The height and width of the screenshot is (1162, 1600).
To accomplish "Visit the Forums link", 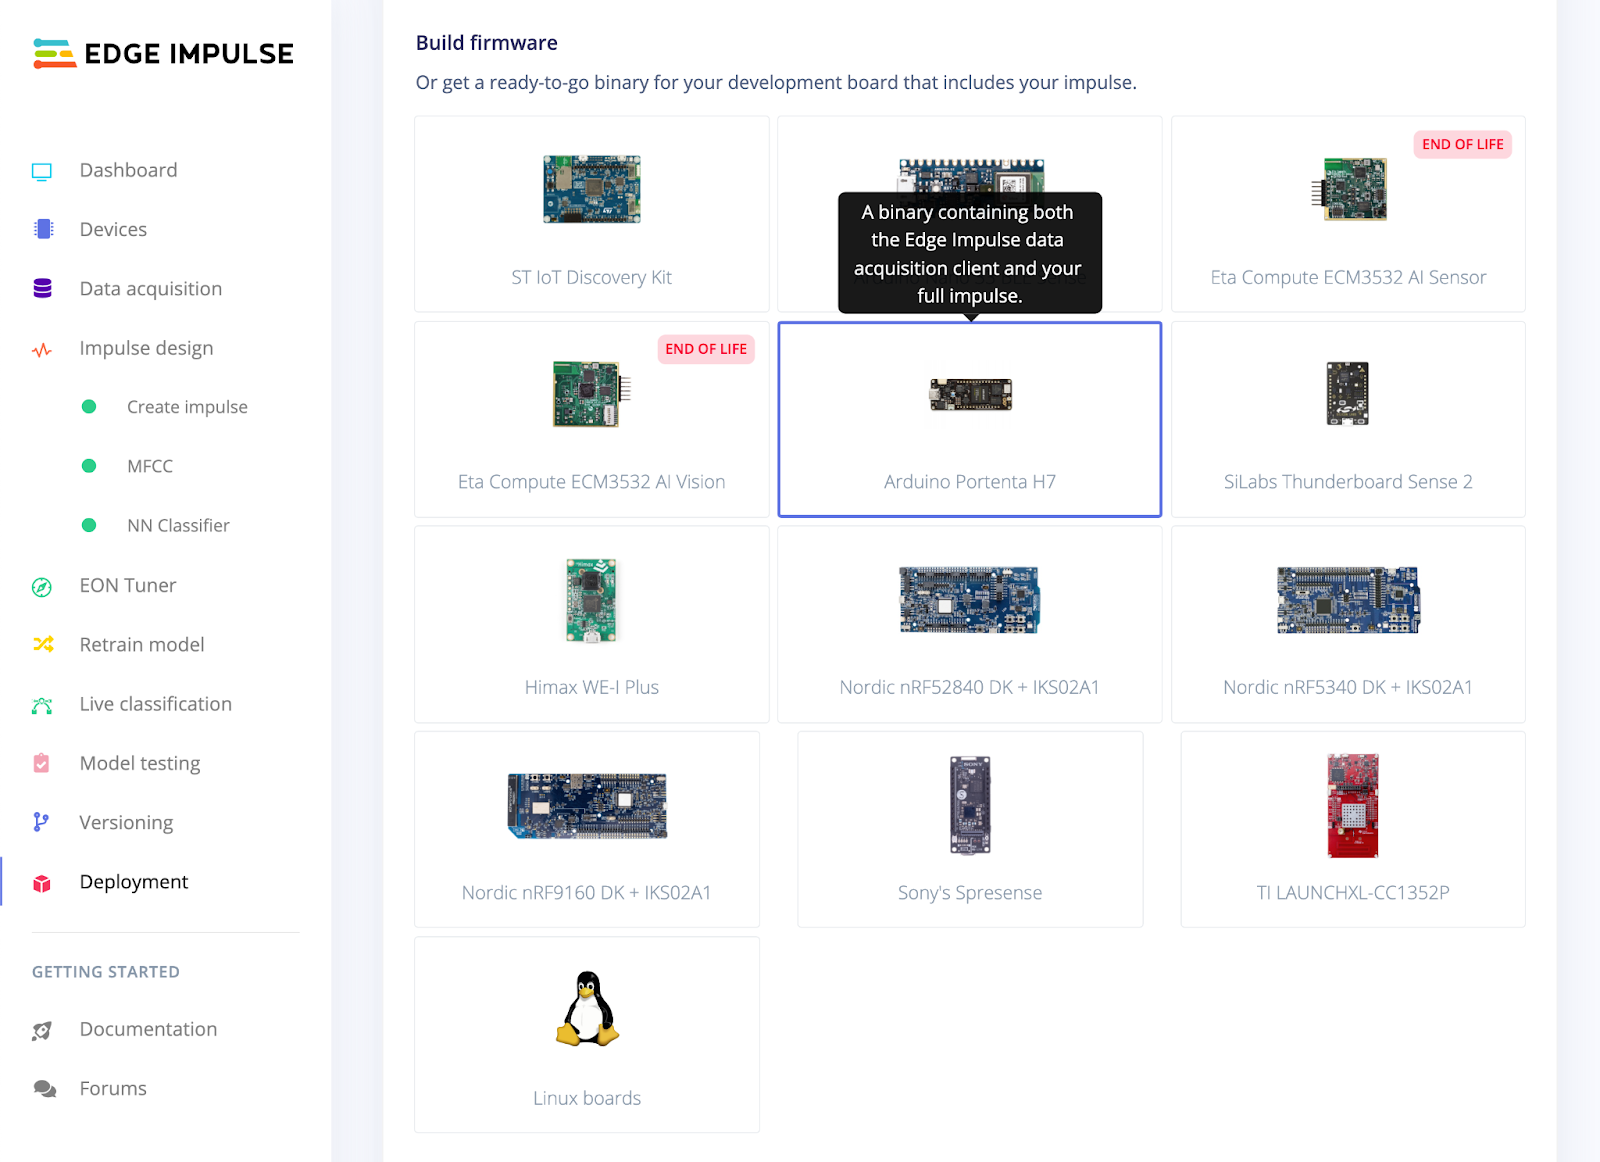I will 113,1088.
